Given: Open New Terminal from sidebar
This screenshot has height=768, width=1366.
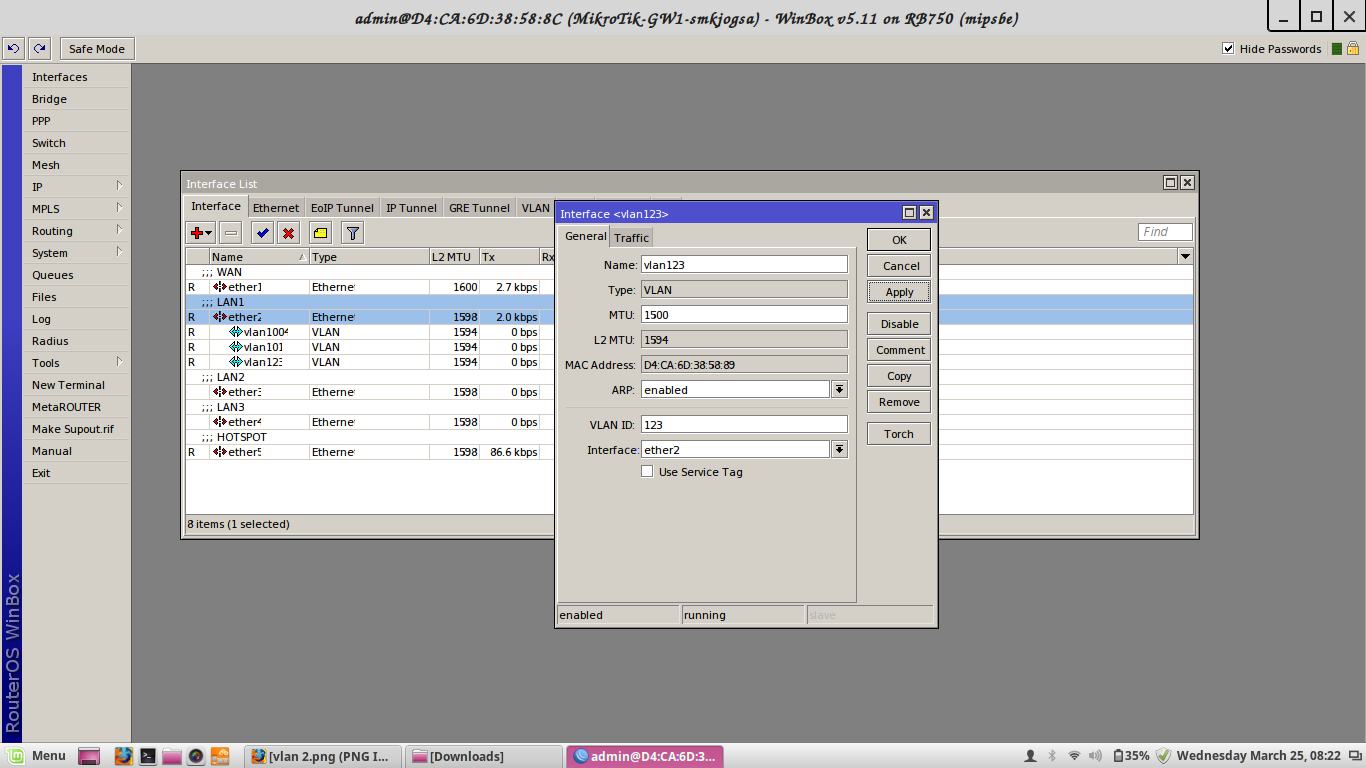Looking at the screenshot, I should point(77,385).
